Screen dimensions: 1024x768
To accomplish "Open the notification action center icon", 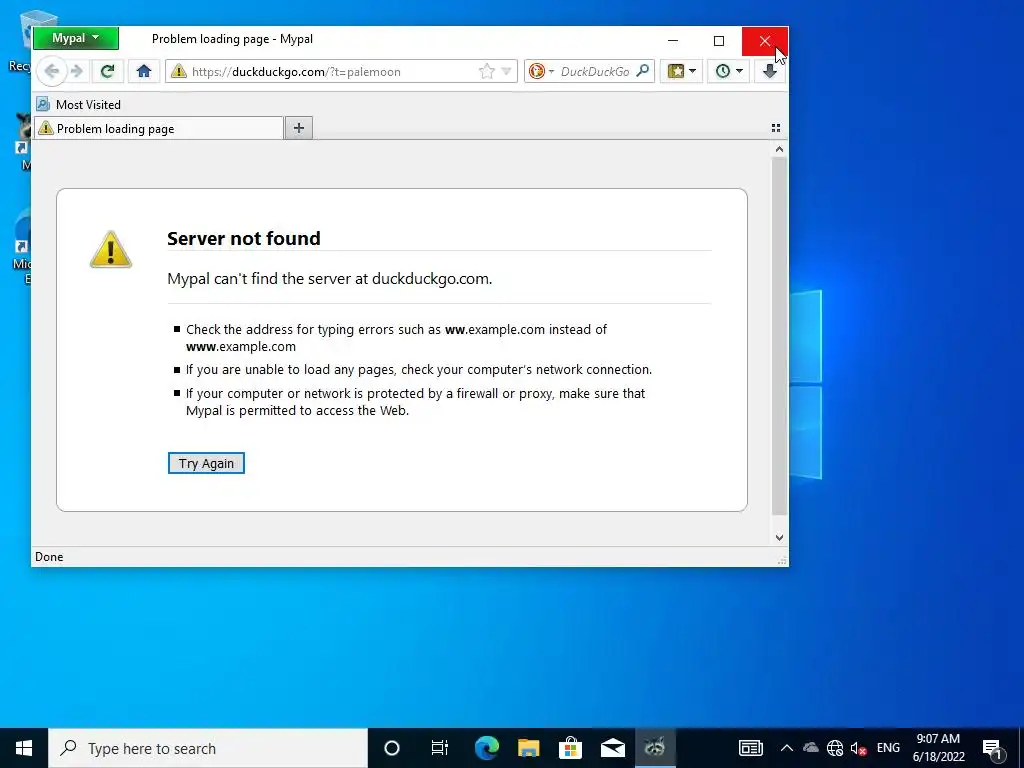I will pos(993,749).
